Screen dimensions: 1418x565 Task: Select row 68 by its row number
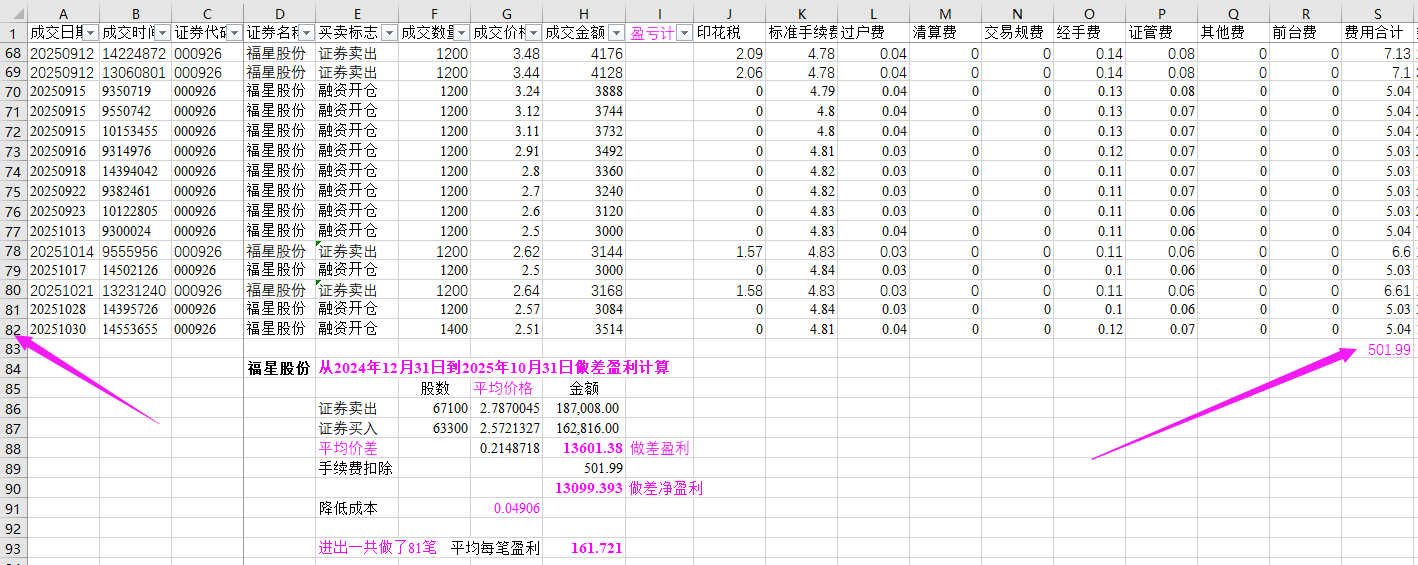click(x=13, y=53)
